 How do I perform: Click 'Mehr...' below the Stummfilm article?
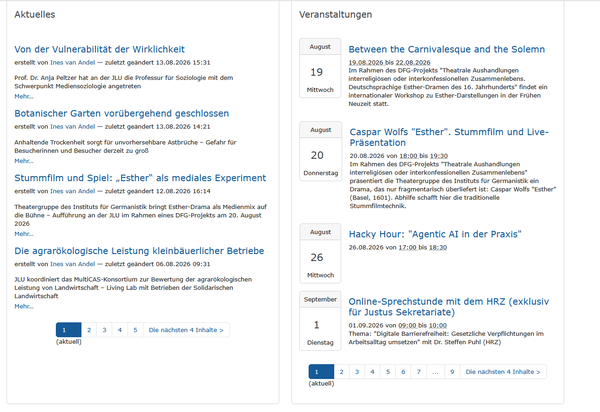coord(24,234)
